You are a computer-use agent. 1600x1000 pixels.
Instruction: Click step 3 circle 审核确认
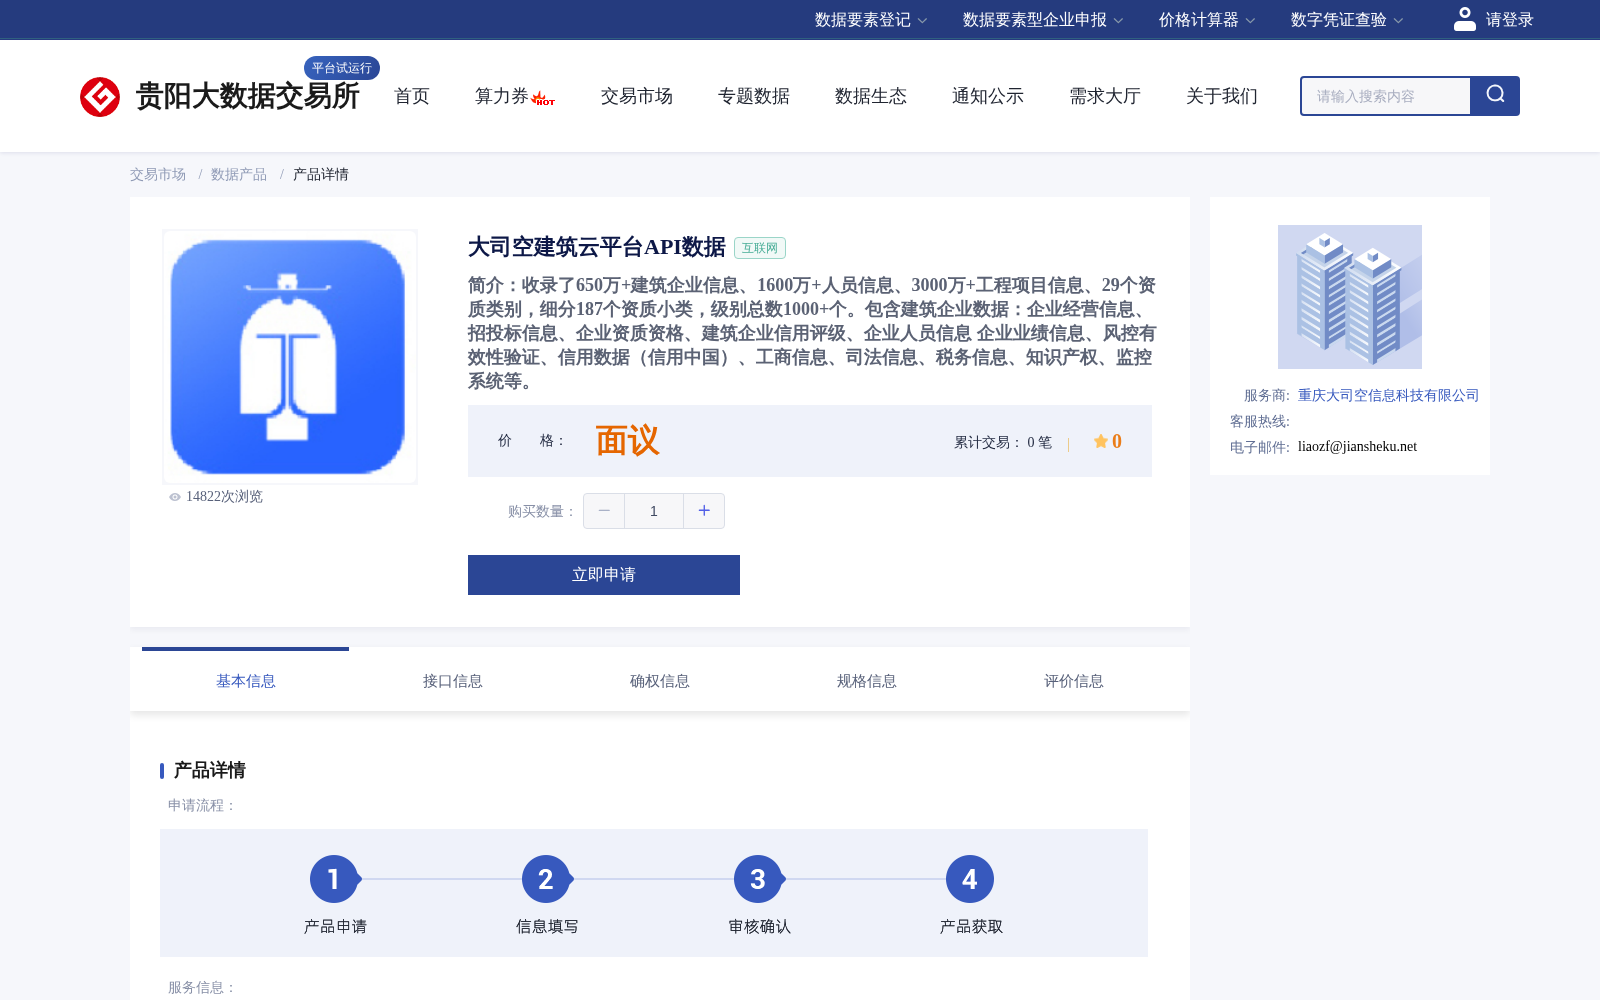[x=758, y=879]
